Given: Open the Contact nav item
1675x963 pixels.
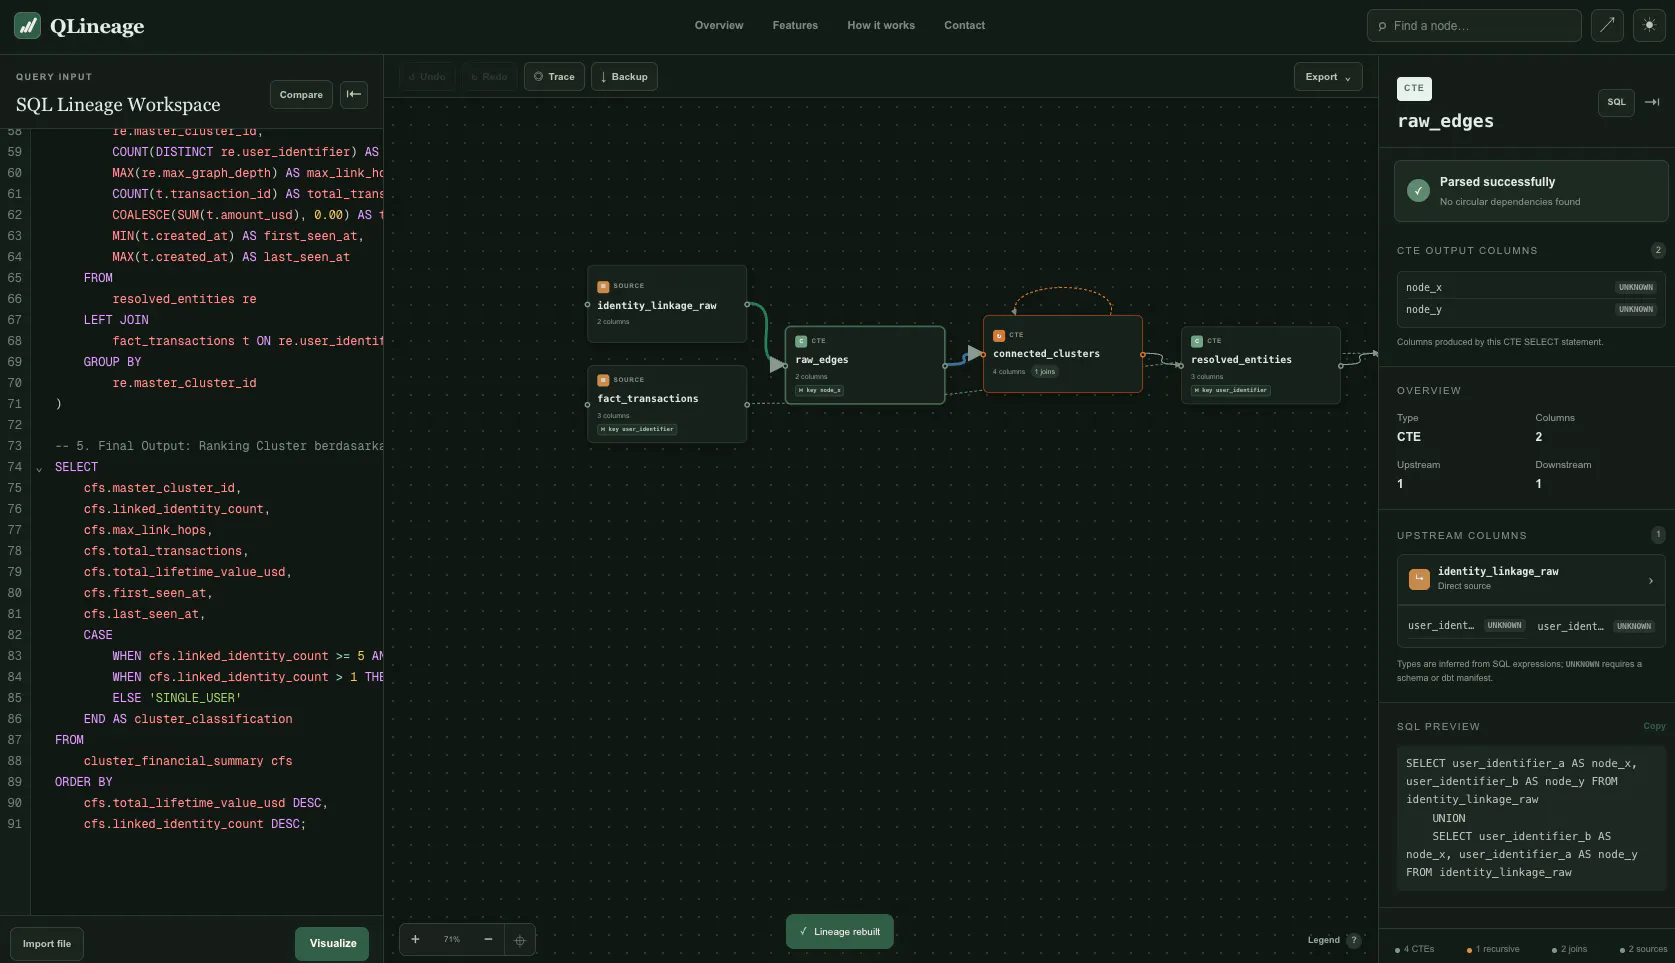Looking at the screenshot, I should click(964, 26).
